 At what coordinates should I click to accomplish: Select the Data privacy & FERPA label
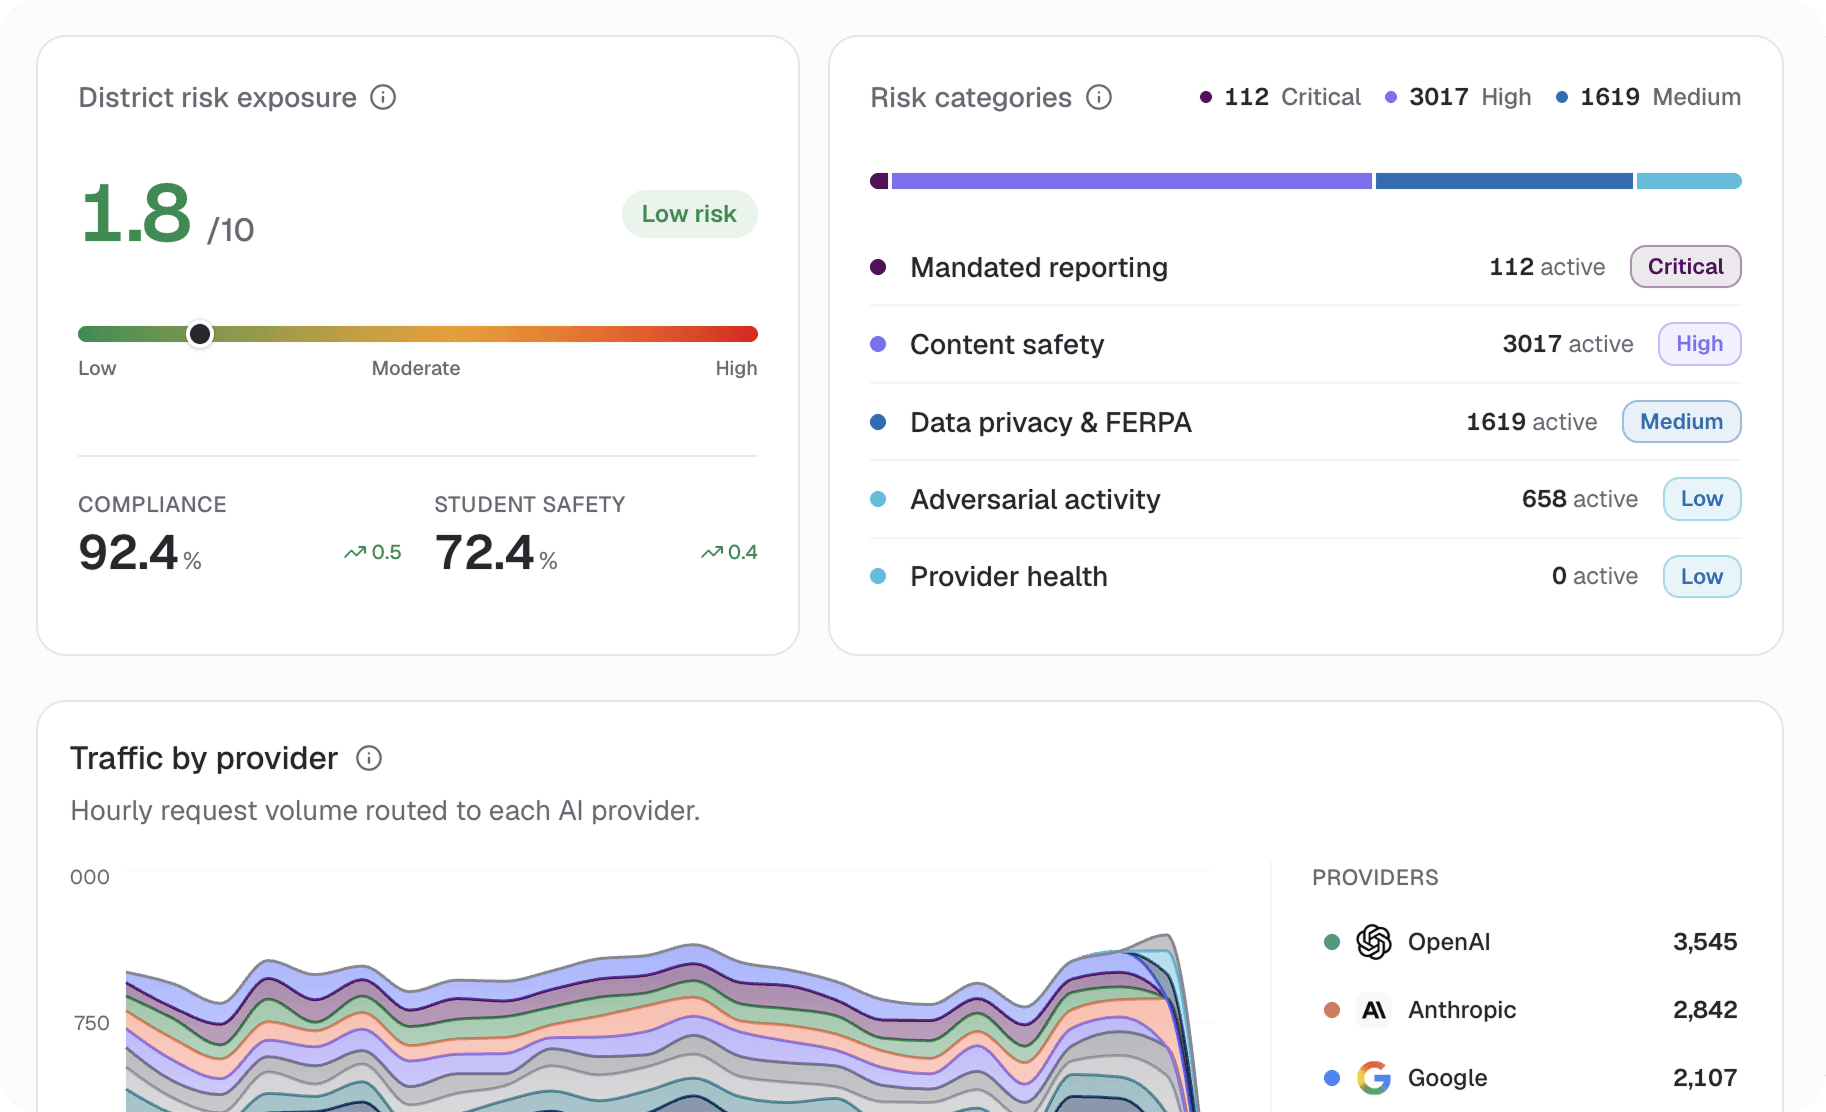pyautogui.click(x=1051, y=423)
